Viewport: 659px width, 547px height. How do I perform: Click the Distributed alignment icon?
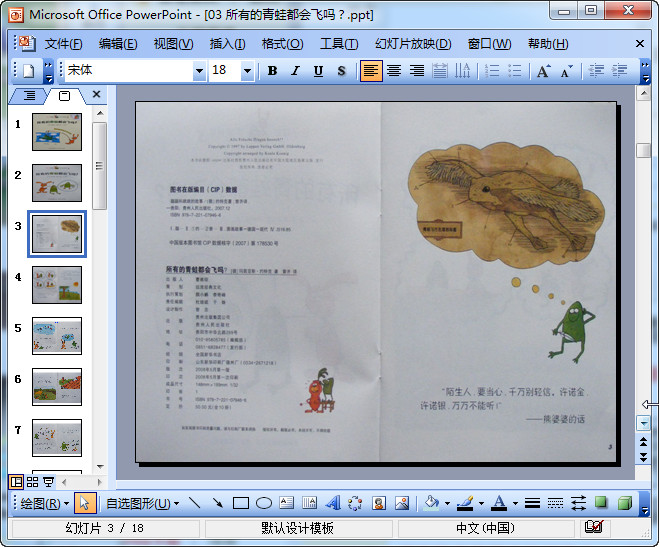tap(440, 71)
